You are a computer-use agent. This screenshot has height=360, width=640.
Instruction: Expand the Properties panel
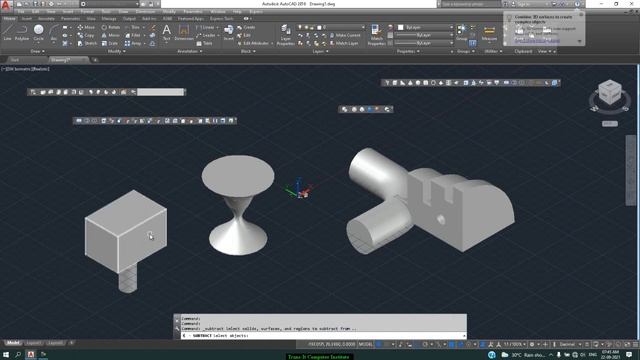point(408,51)
